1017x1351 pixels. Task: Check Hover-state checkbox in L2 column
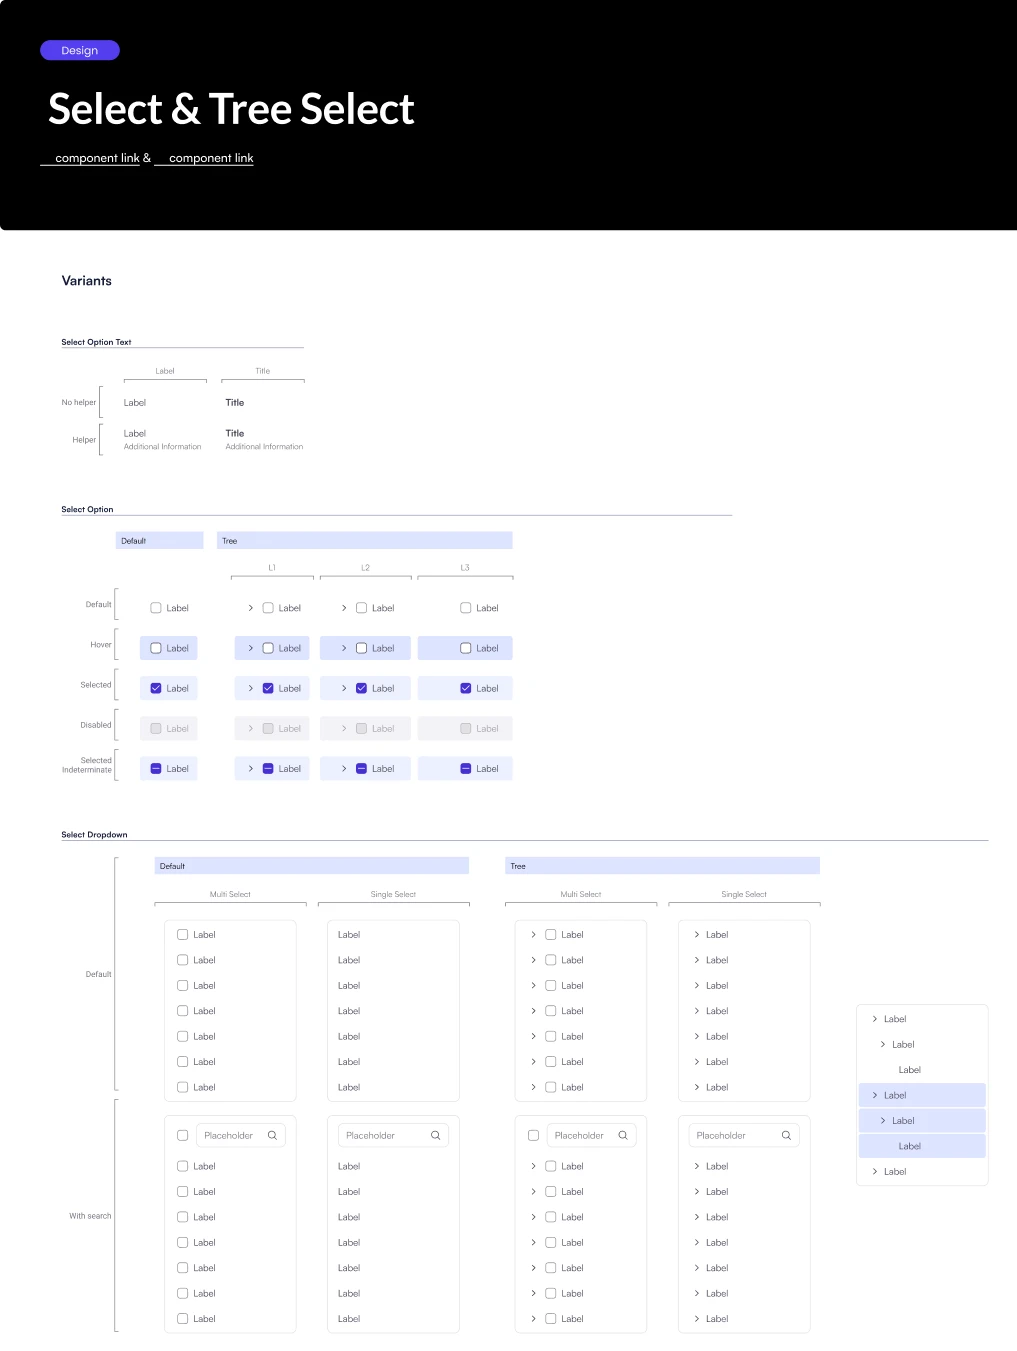pyautogui.click(x=362, y=648)
